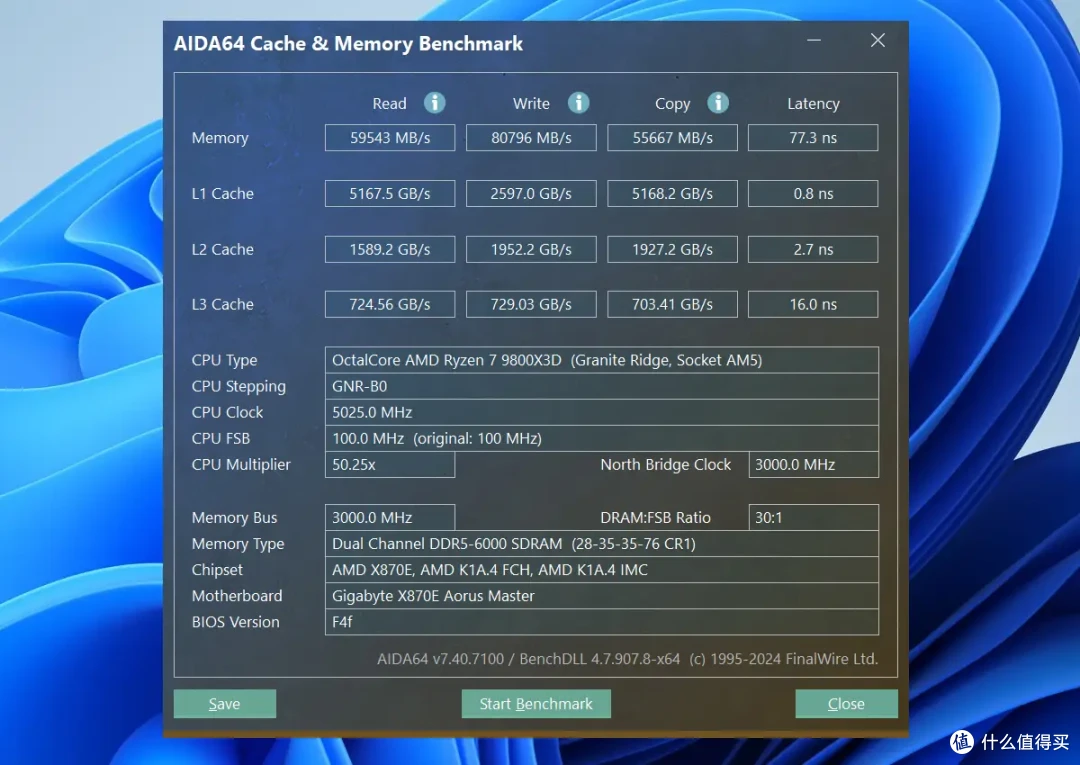Click L2 Cache Read value 1589.2 GB/s
Viewport: 1080px width, 765px height.
tap(390, 249)
